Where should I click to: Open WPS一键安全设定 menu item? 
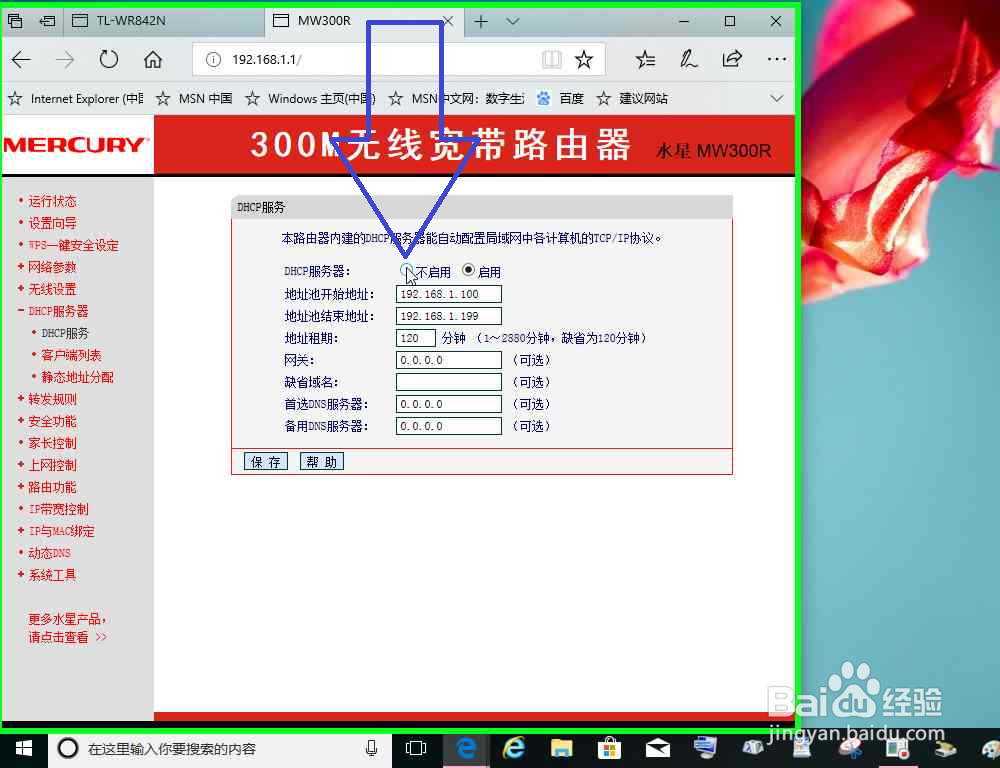(73, 246)
